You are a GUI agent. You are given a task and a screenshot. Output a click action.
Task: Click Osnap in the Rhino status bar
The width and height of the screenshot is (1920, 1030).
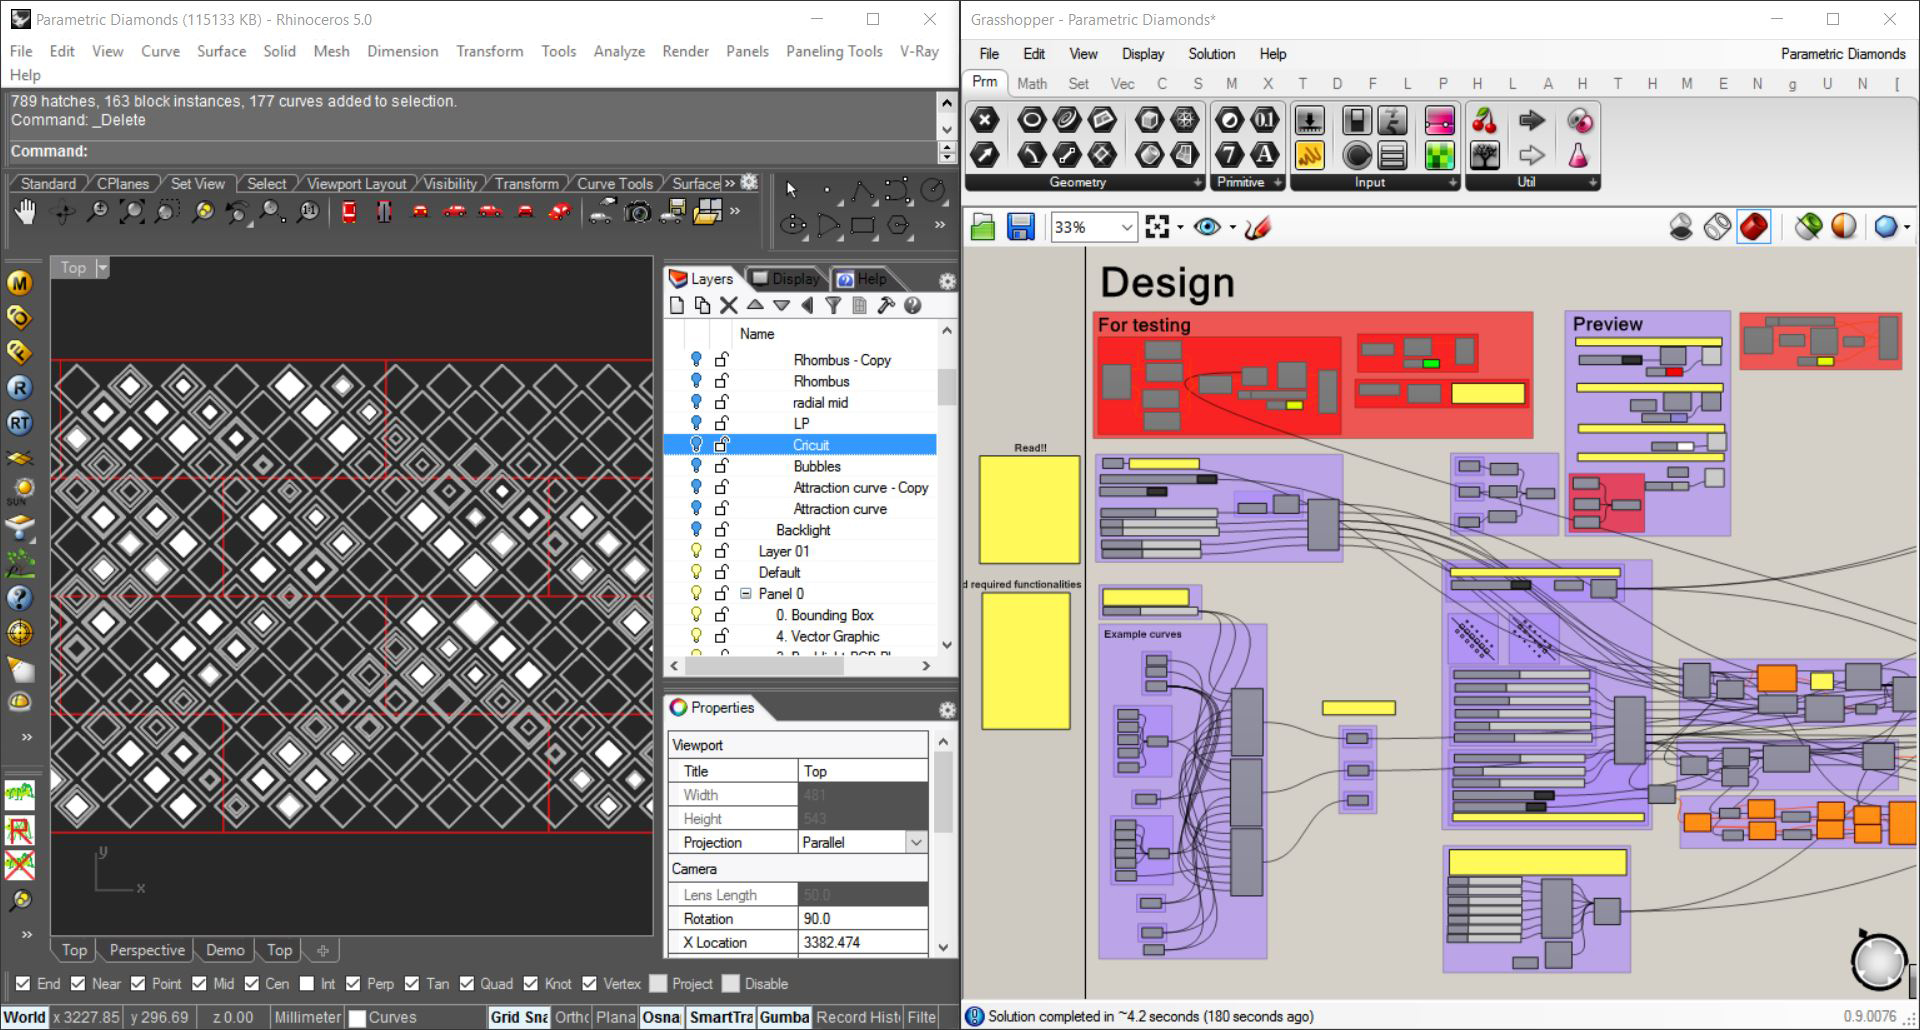(661, 1016)
